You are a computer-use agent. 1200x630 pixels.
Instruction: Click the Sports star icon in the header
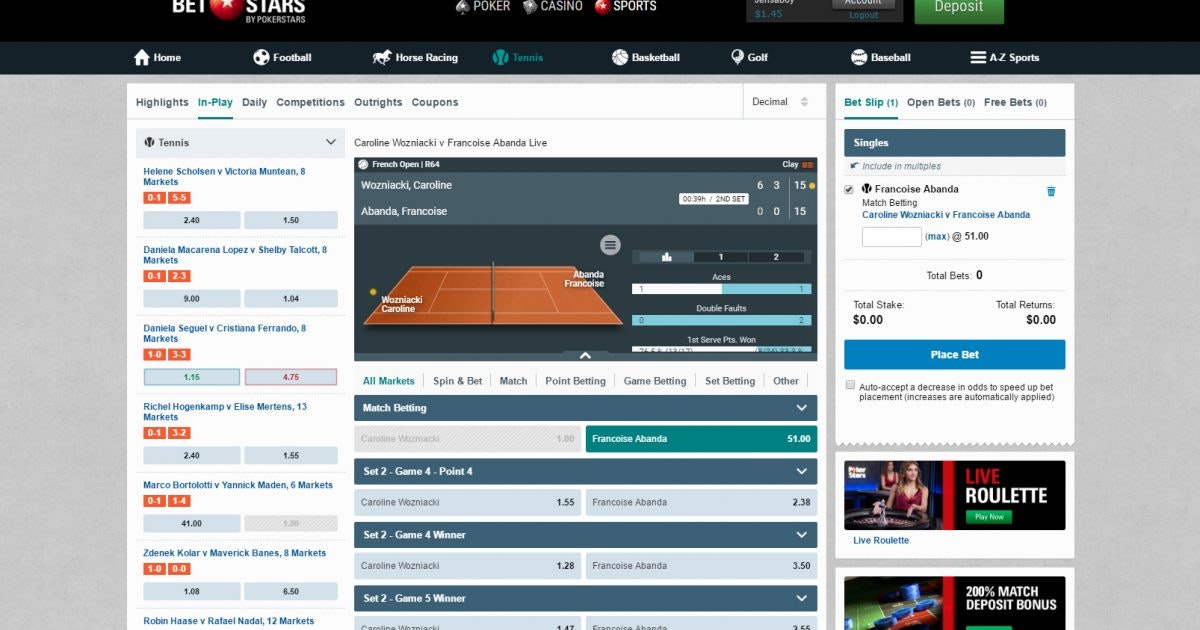602,6
